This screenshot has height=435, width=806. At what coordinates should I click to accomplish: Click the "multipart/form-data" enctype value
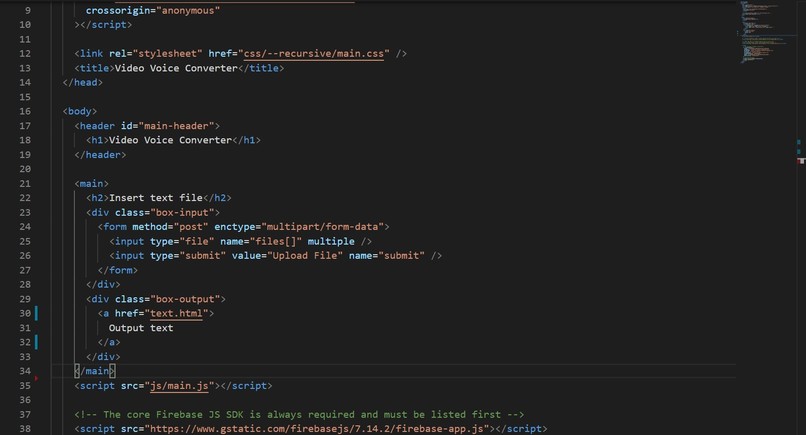pos(323,227)
